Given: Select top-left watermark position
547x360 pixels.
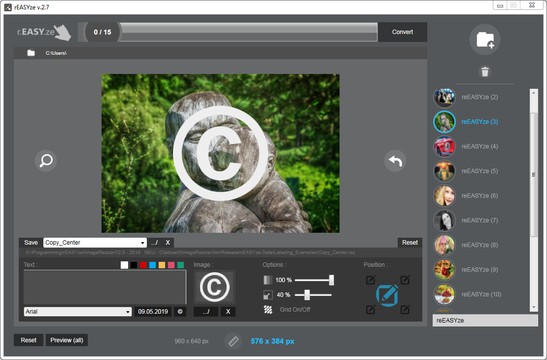Looking at the screenshot, I should click(x=370, y=279).
